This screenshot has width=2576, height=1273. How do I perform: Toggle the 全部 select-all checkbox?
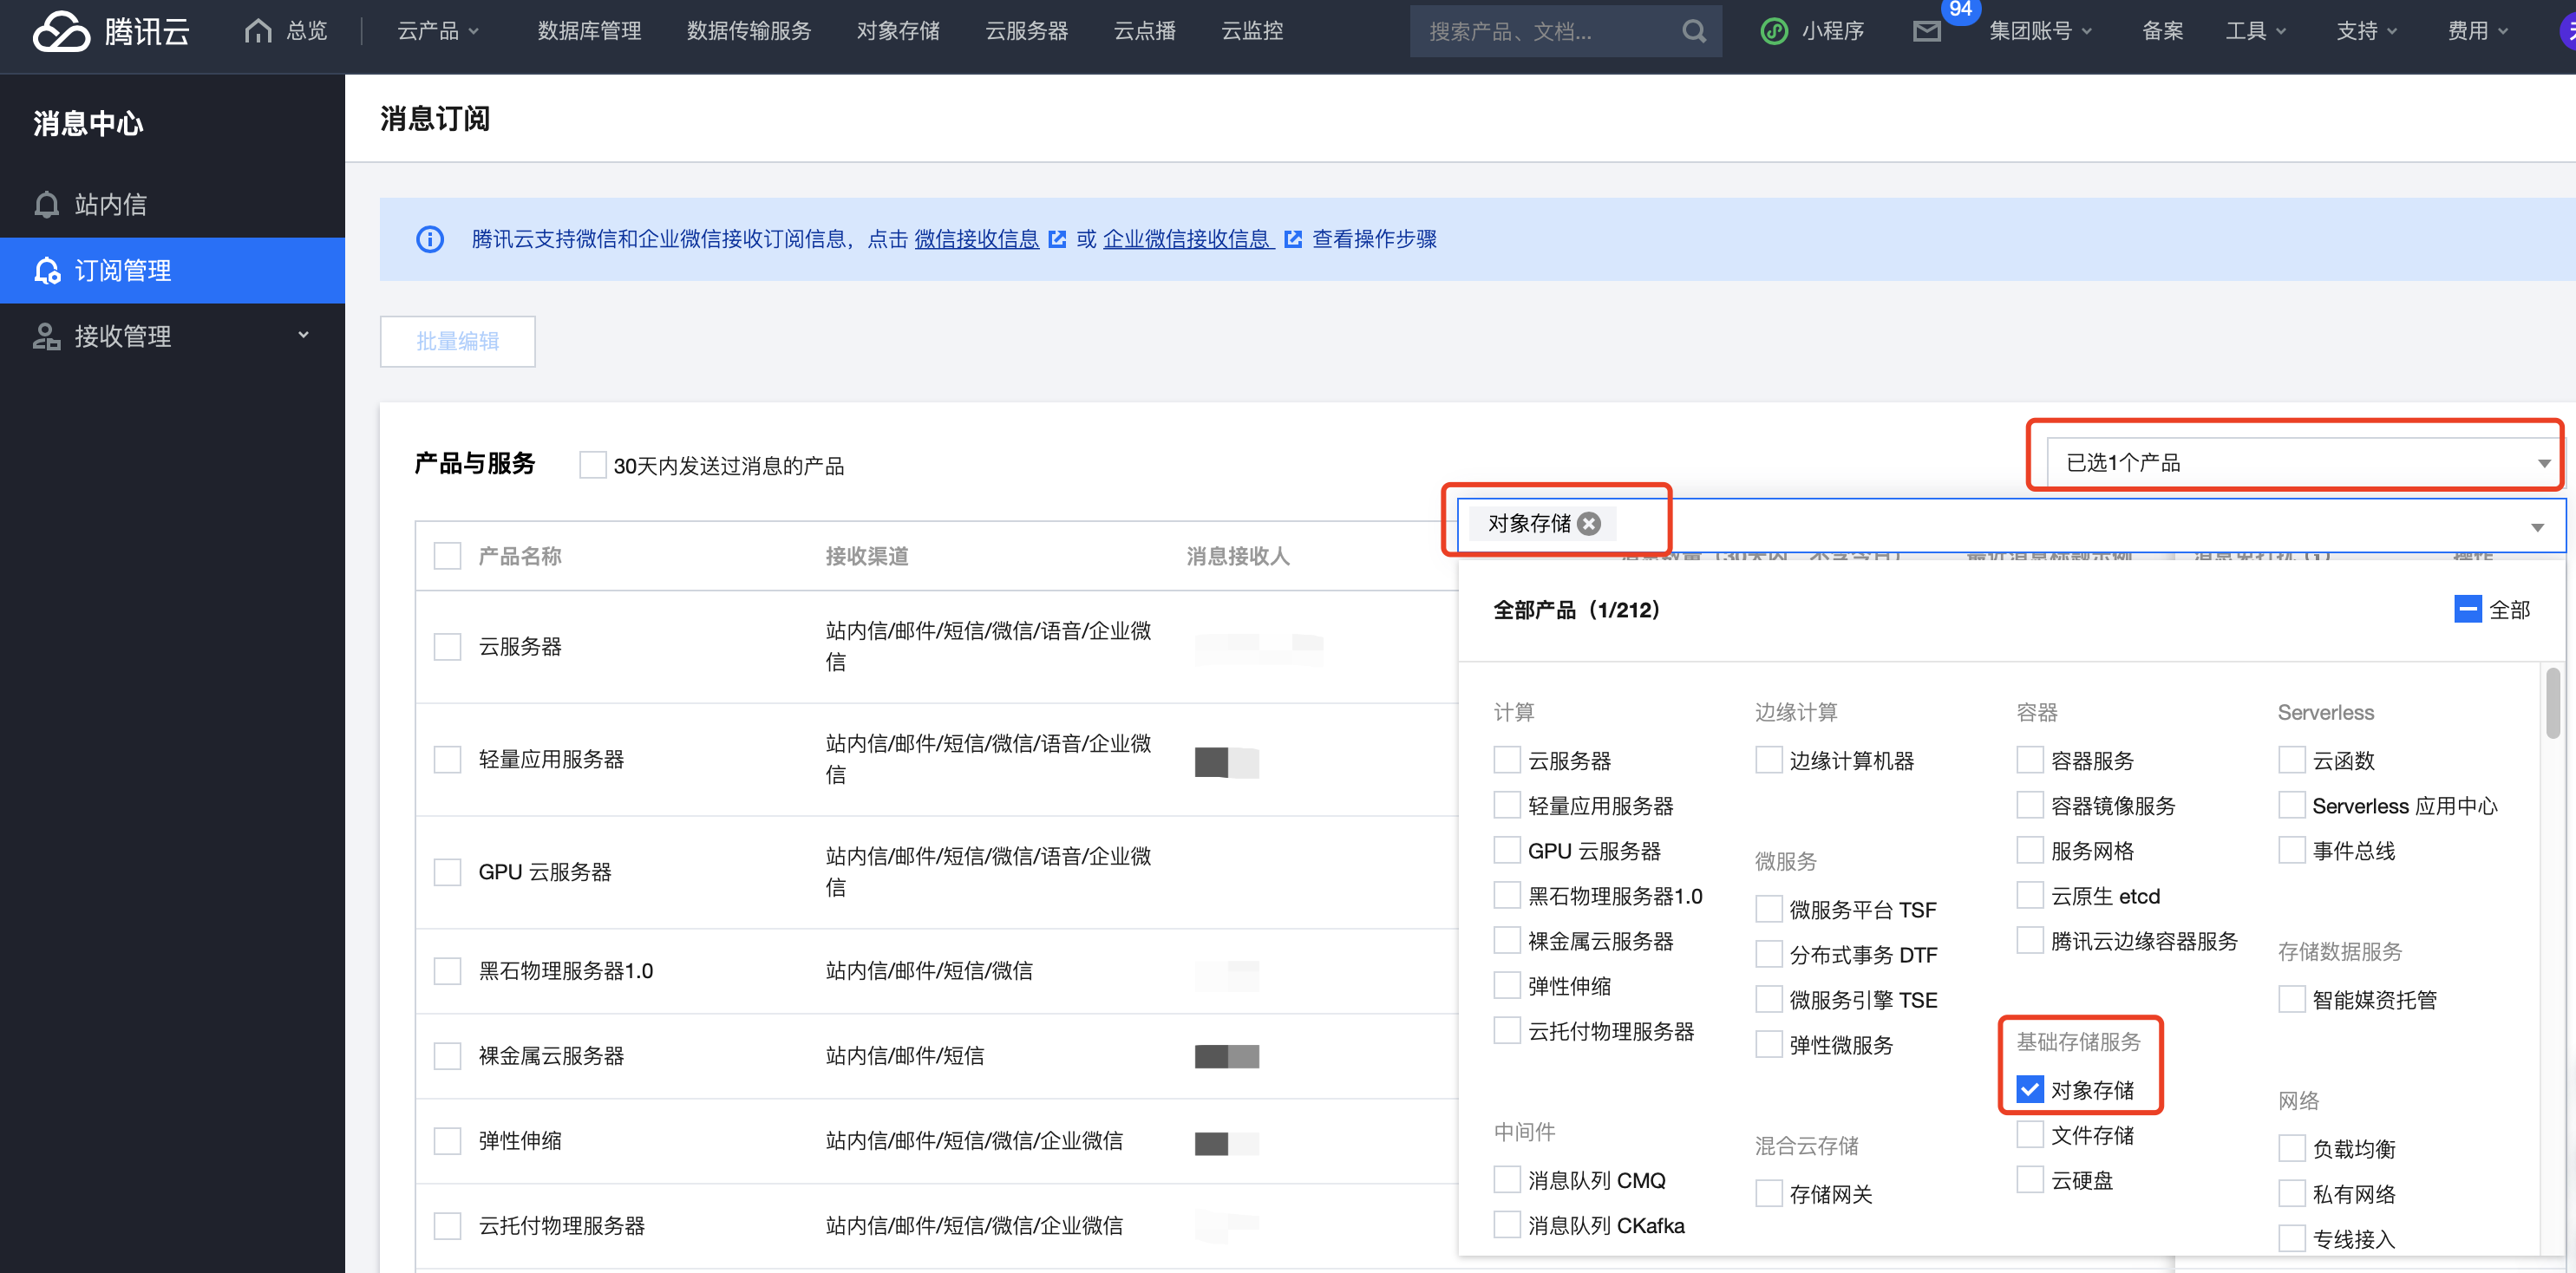(2467, 609)
